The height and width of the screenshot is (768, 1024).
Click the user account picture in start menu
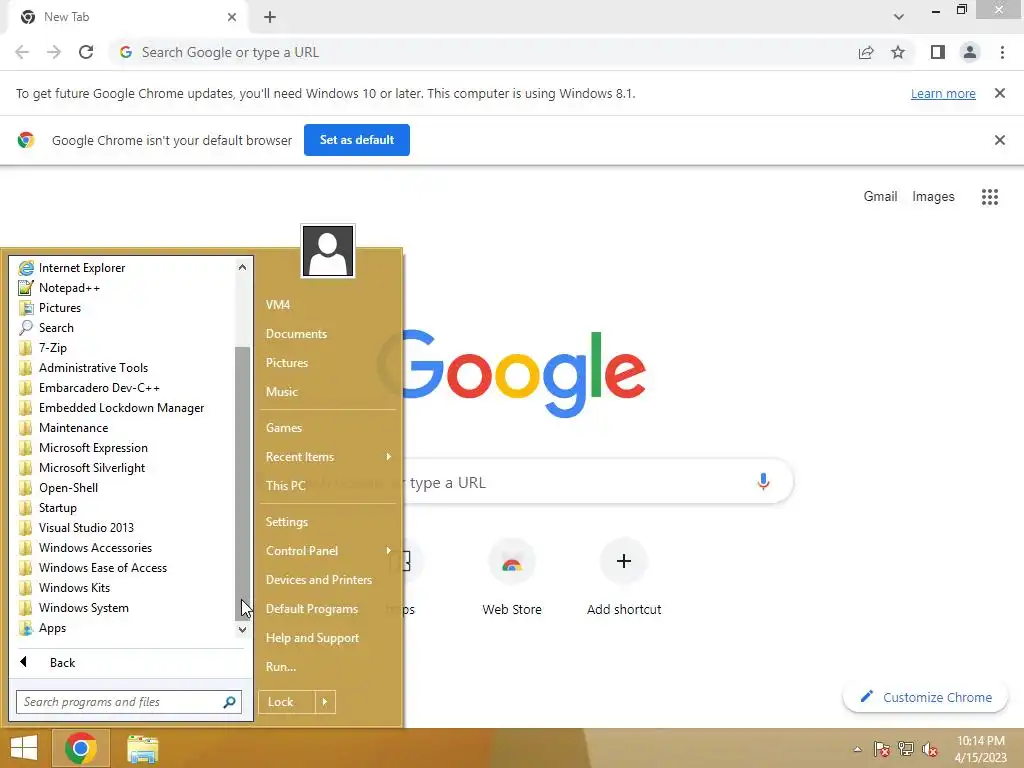(328, 251)
